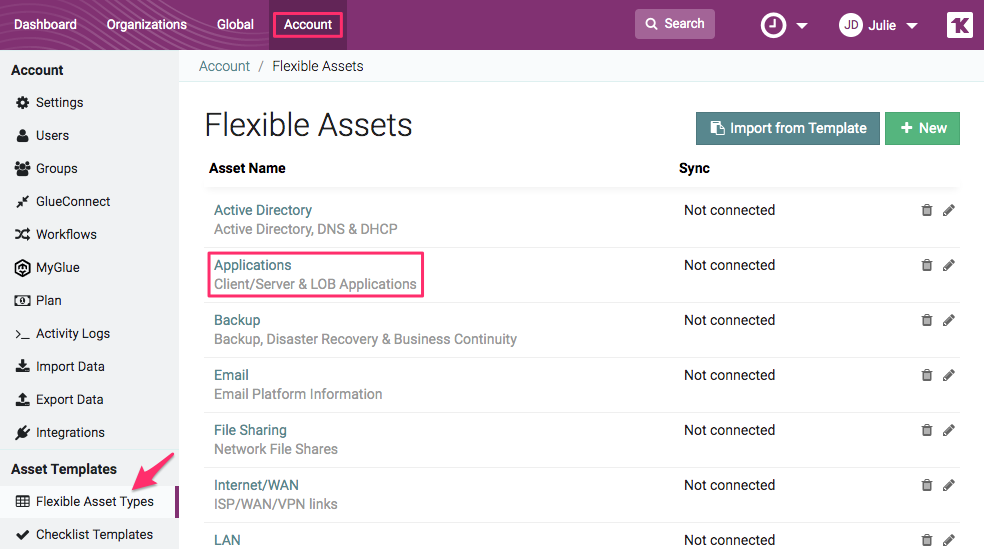
Task: Open Plan in the sidebar
Action: (x=48, y=301)
